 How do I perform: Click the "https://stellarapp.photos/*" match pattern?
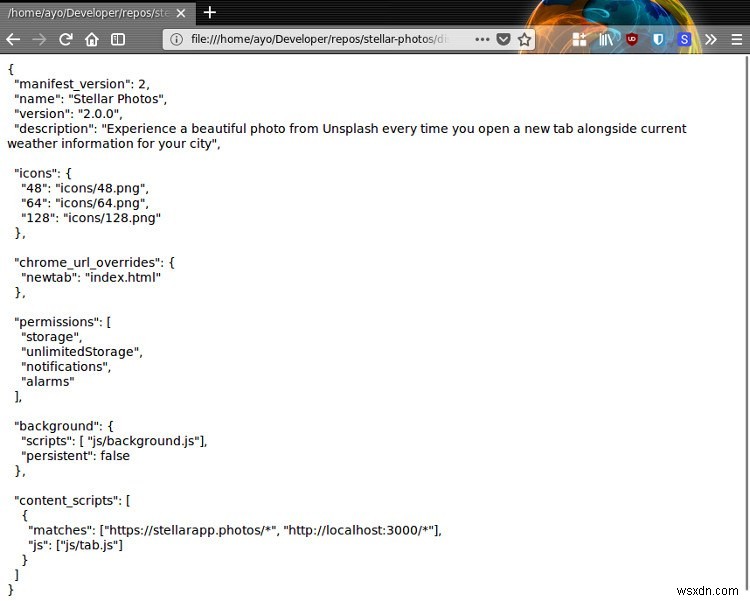point(191,530)
